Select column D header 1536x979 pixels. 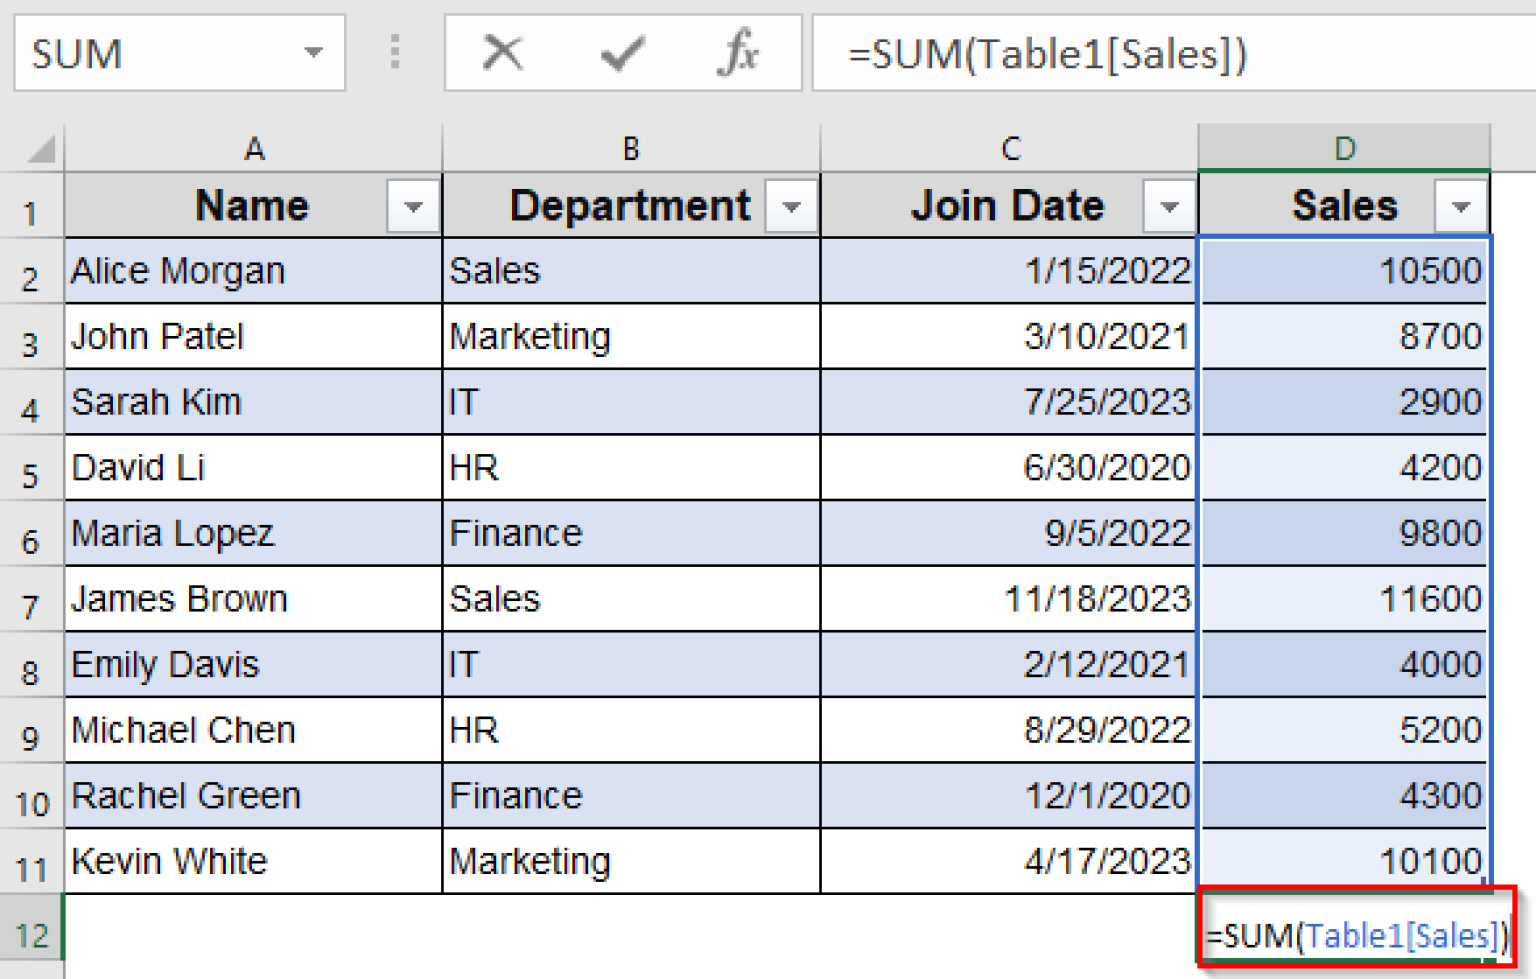(x=1343, y=148)
